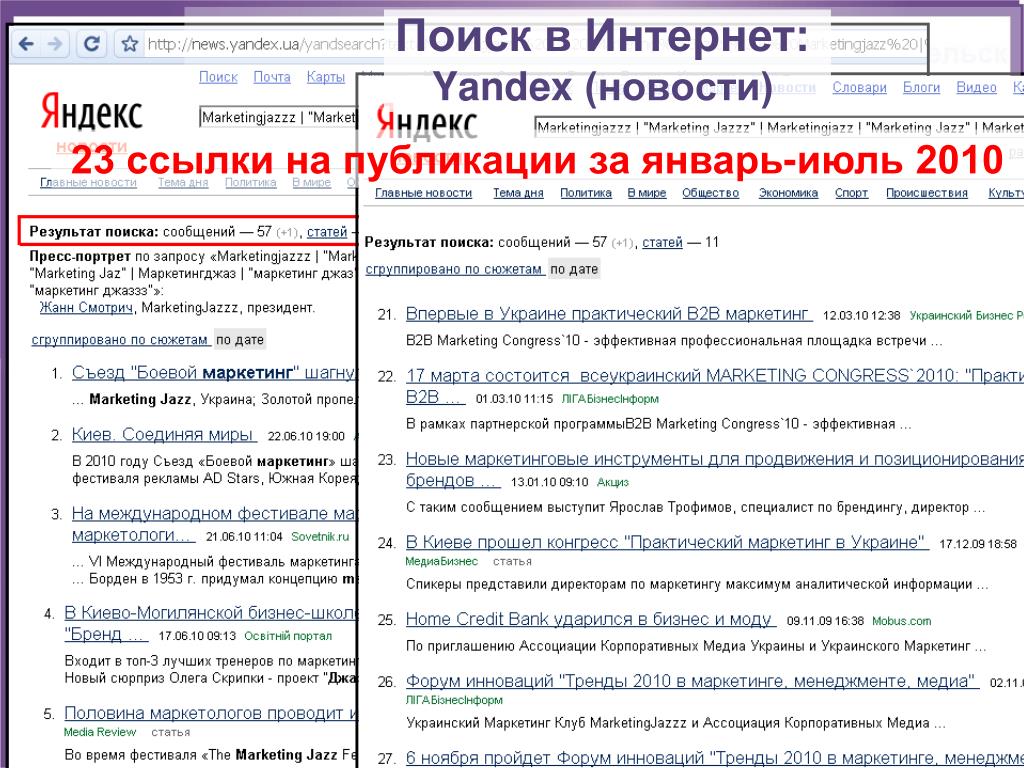Click по дате sort in the front window
1024x768 pixels.
pos(574,269)
